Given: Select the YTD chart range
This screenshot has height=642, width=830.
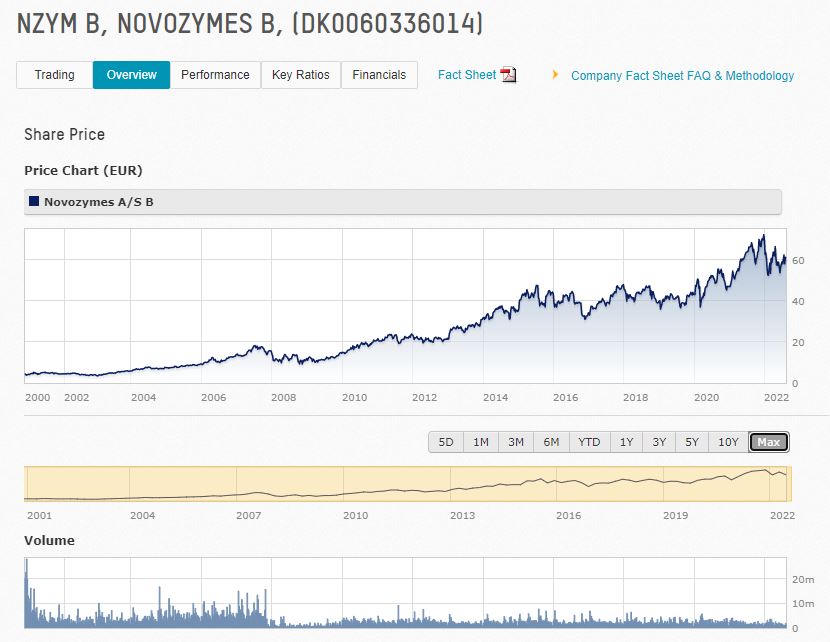Looking at the screenshot, I should point(590,440).
